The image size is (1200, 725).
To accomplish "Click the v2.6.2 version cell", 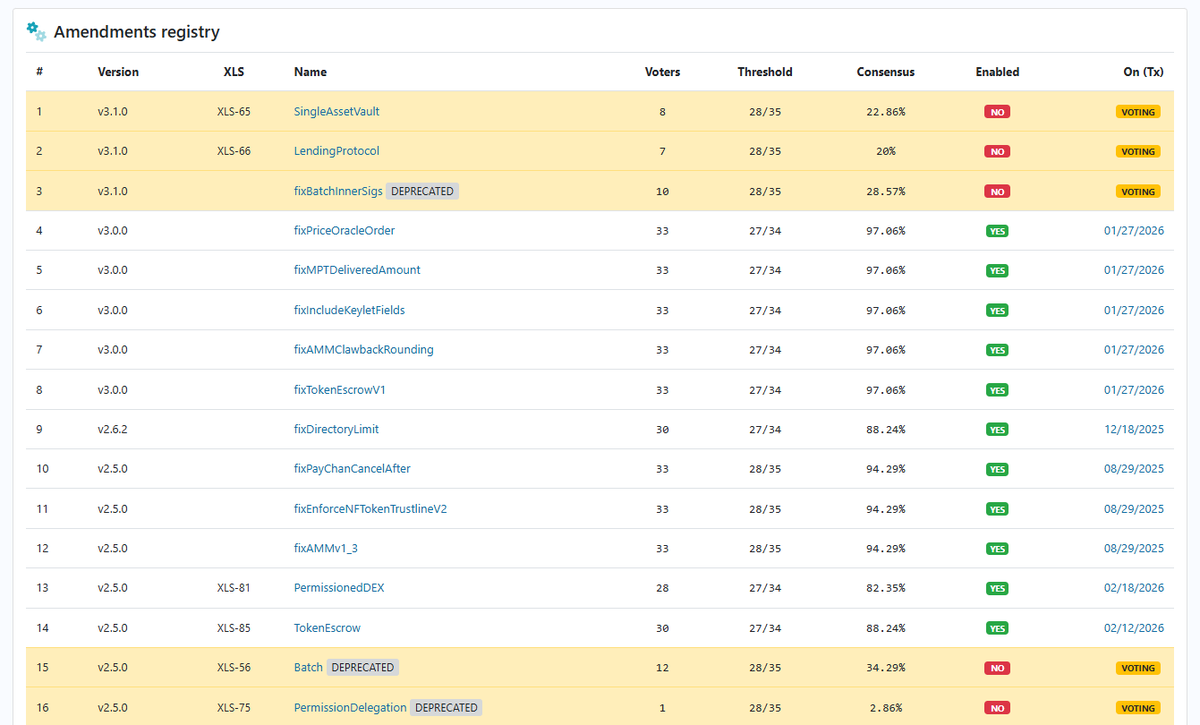I will (x=113, y=429).
